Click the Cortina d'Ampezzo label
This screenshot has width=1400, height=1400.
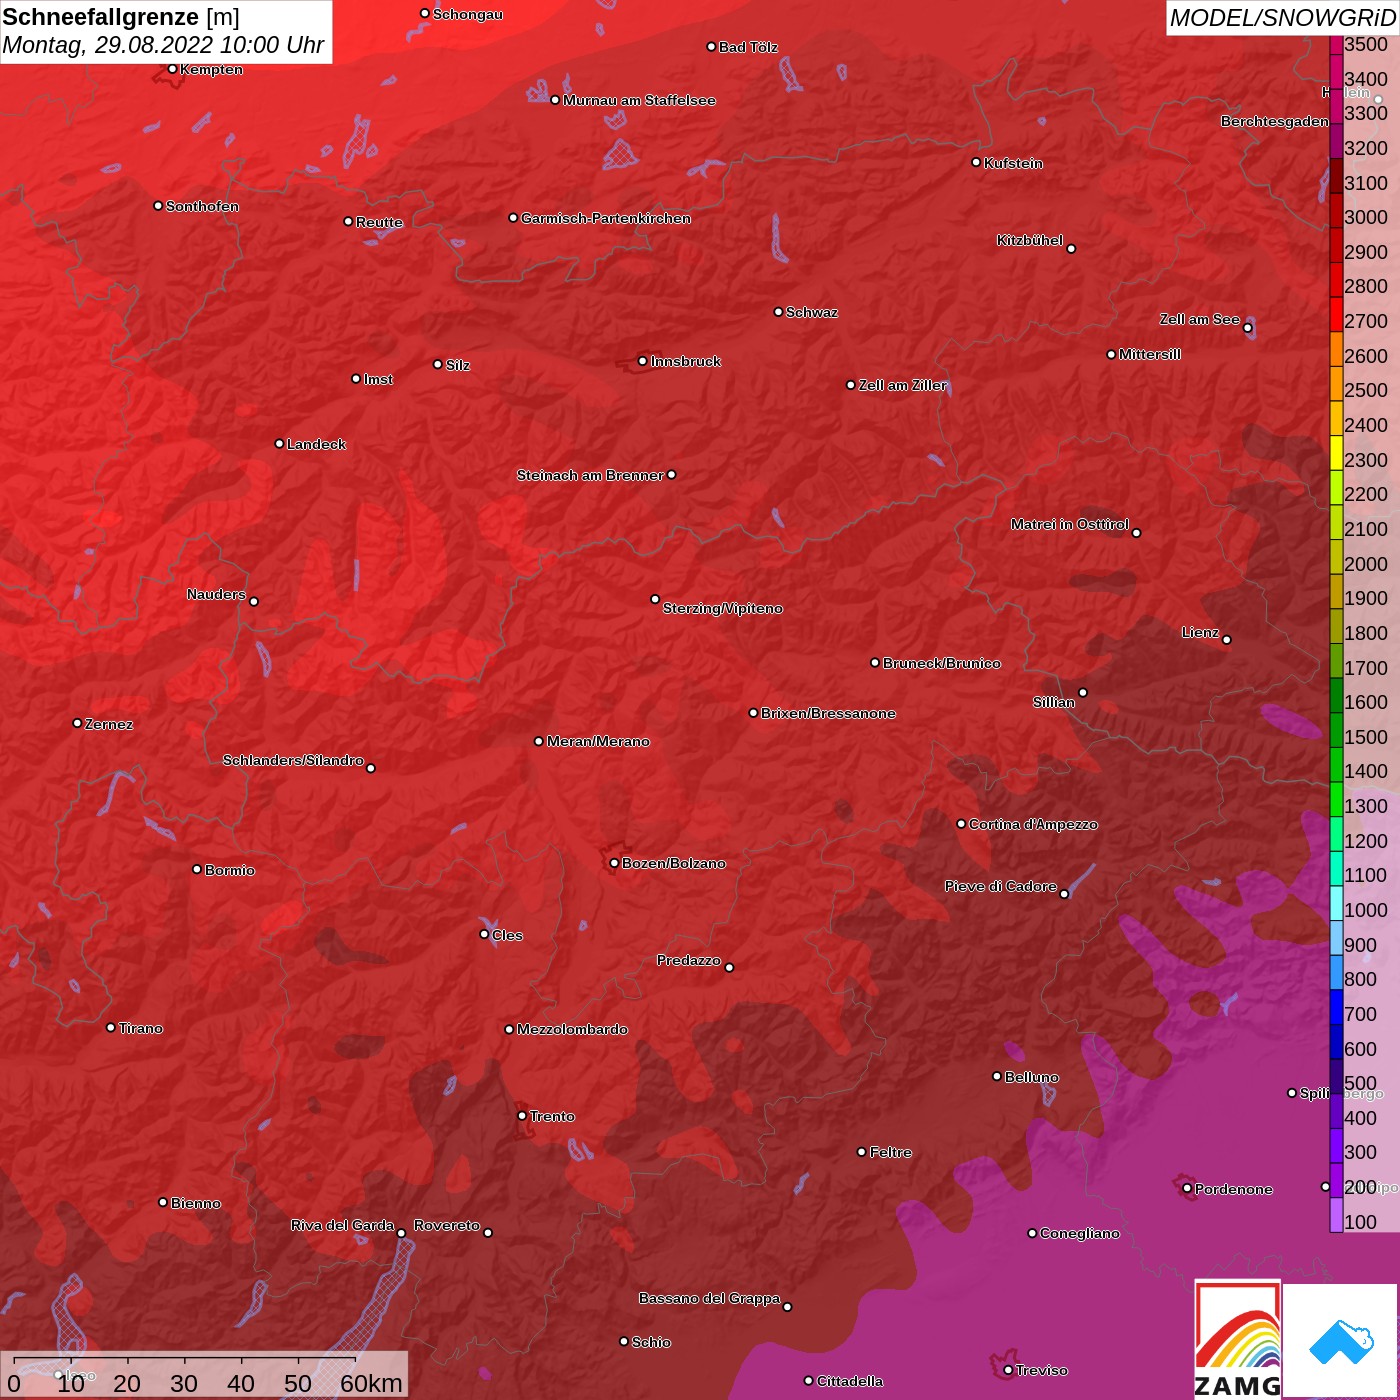[1033, 824]
